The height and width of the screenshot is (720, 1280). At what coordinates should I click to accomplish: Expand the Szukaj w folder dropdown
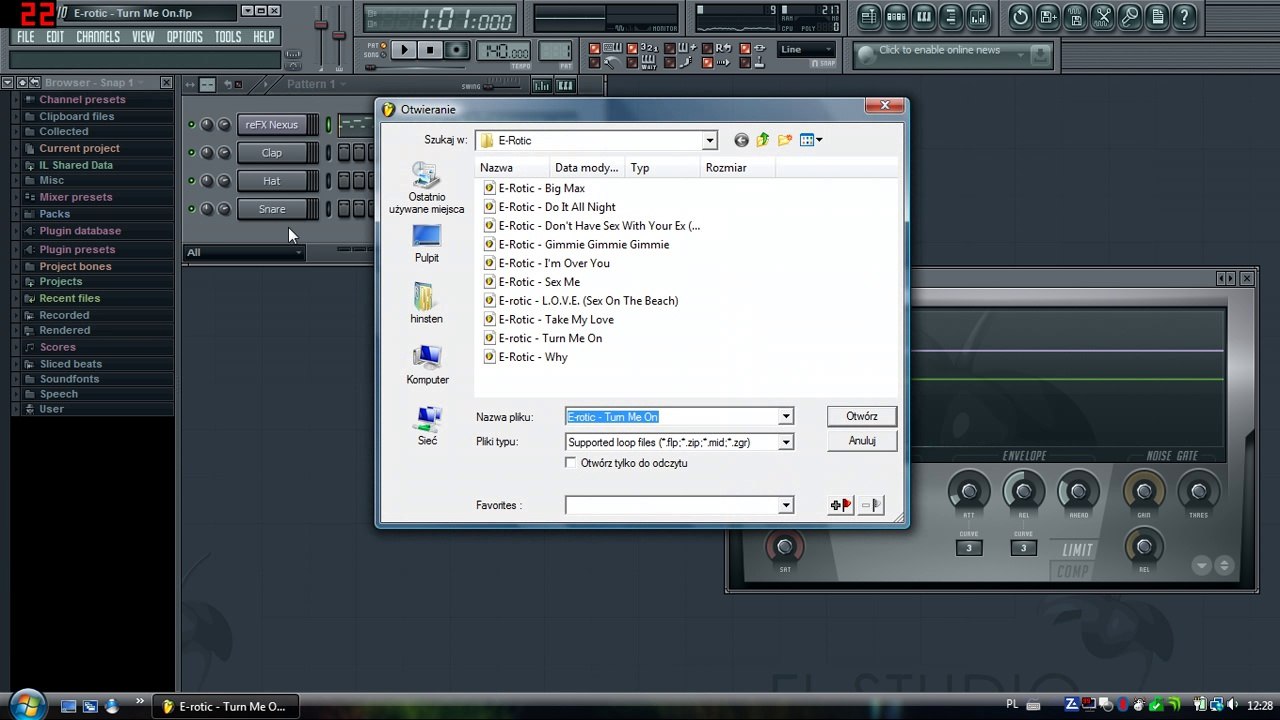point(709,140)
